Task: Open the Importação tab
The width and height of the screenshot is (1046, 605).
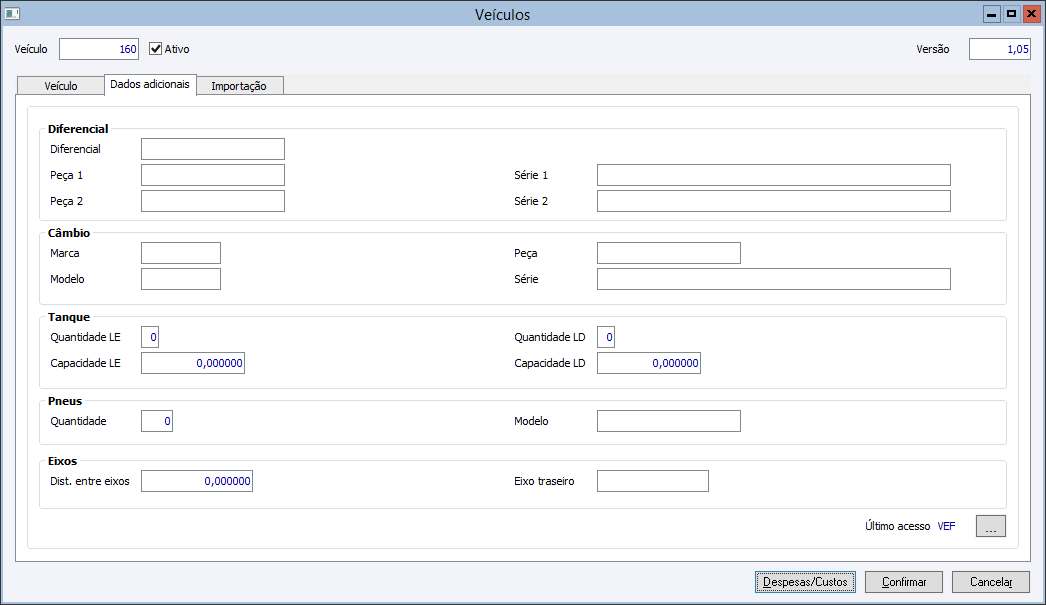Action: (239, 86)
